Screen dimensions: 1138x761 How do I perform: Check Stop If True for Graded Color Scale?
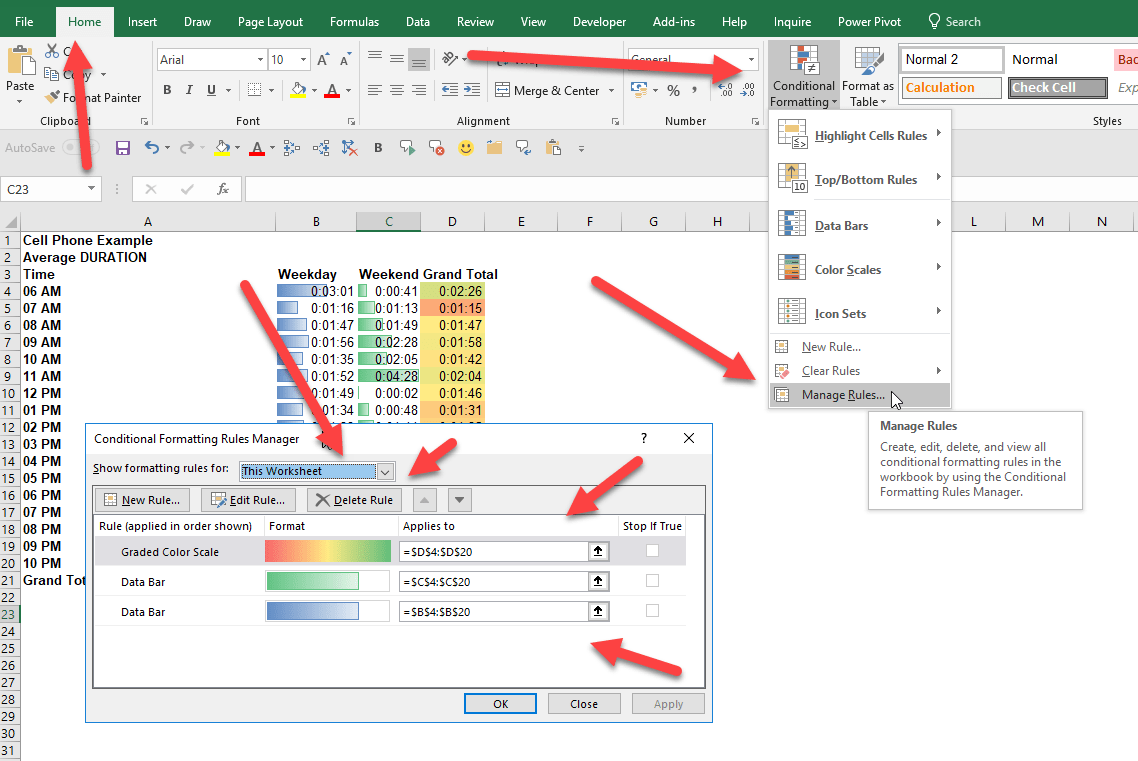coord(654,551)
